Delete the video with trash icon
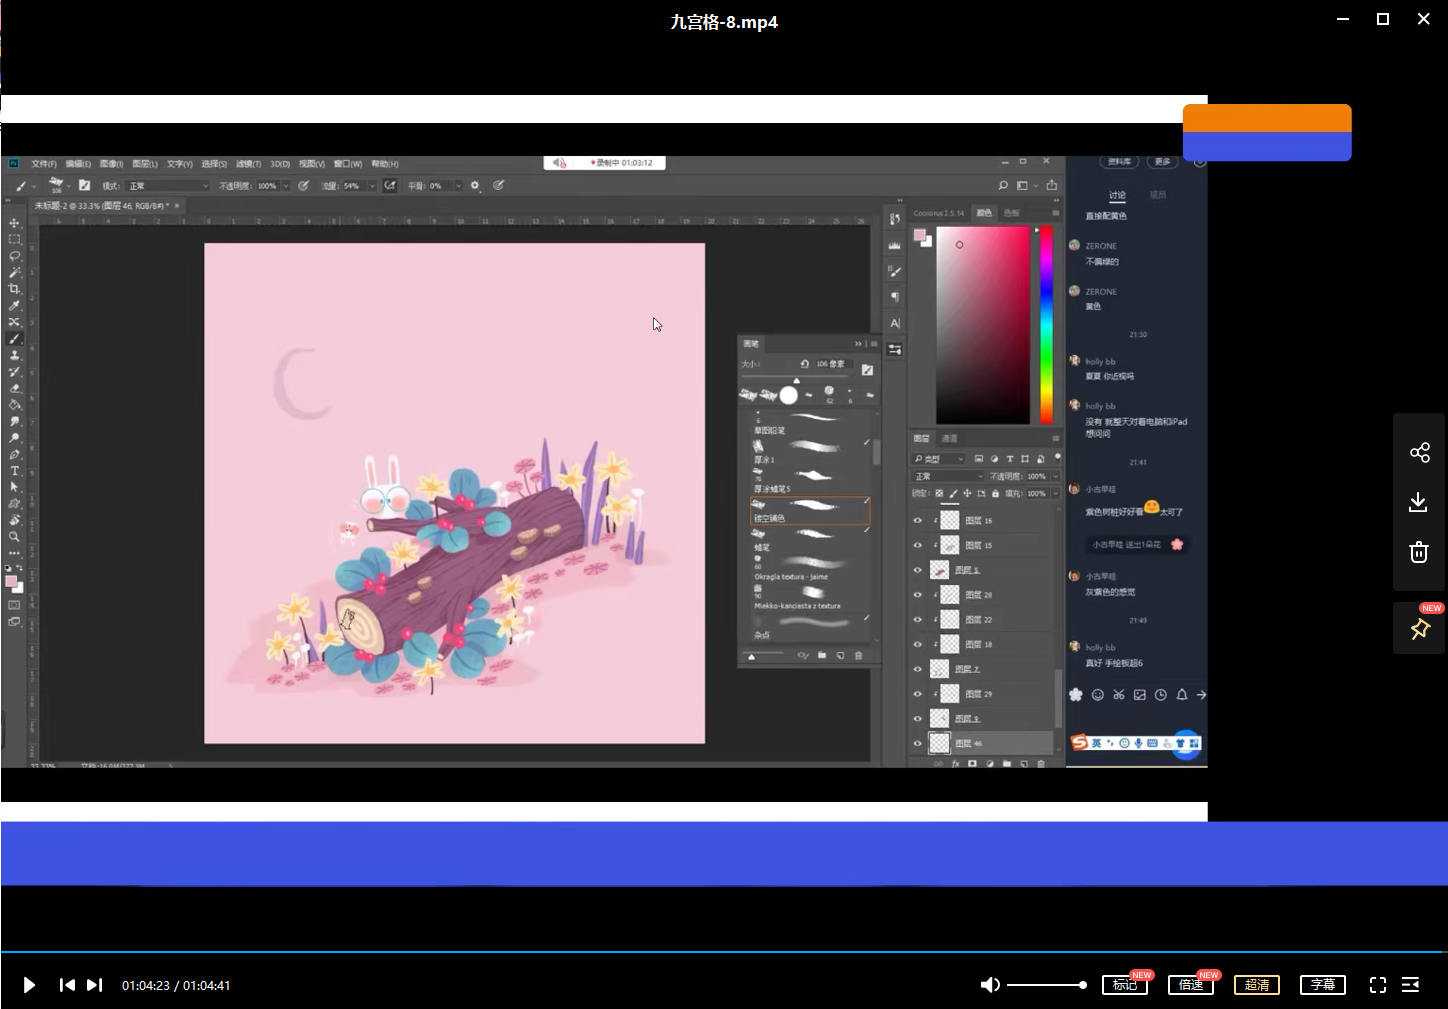 click(1419, 552)
